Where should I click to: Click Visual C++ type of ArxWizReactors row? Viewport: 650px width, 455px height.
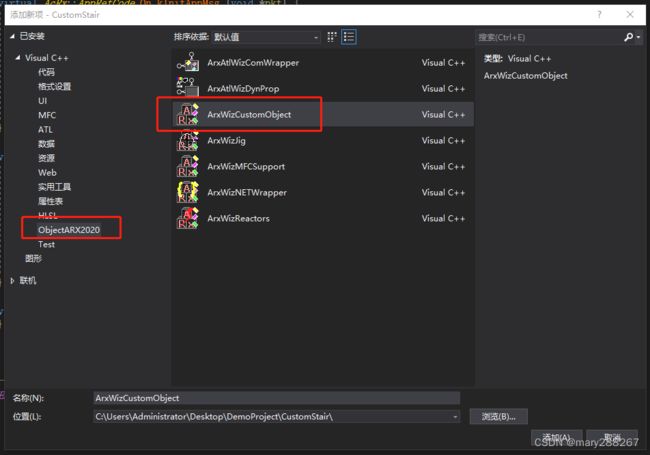coord(443,218)
